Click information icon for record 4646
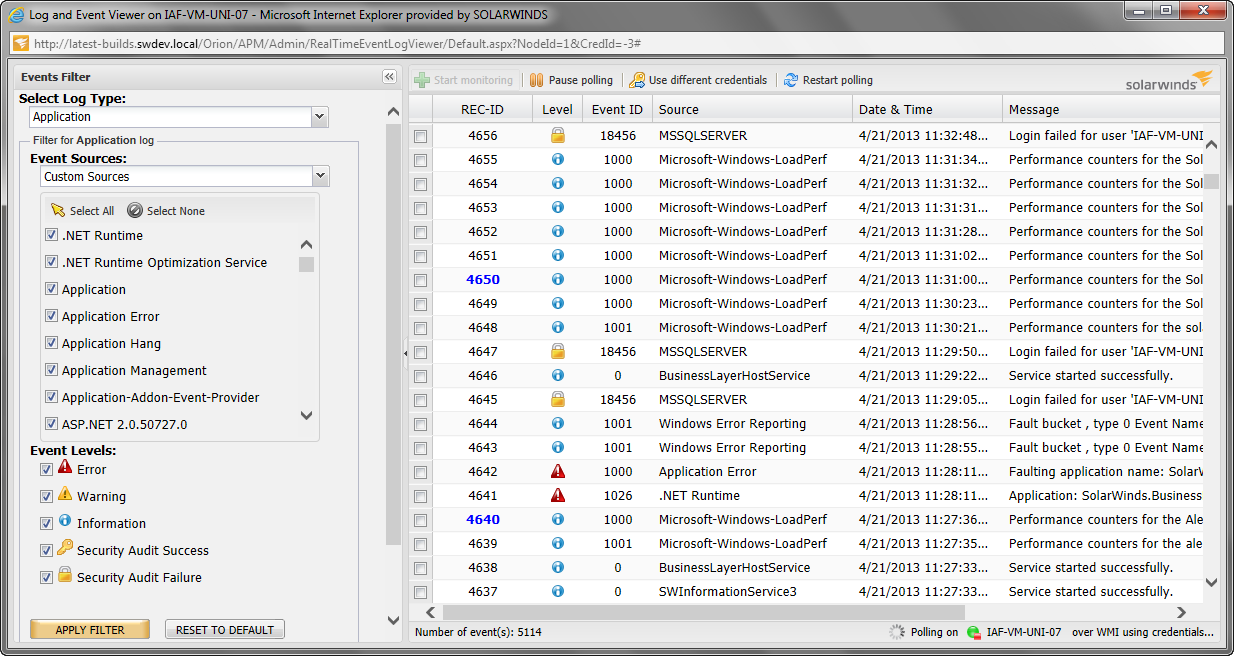Viewport: 1234px width, 656px height. (x=558, y=375)
